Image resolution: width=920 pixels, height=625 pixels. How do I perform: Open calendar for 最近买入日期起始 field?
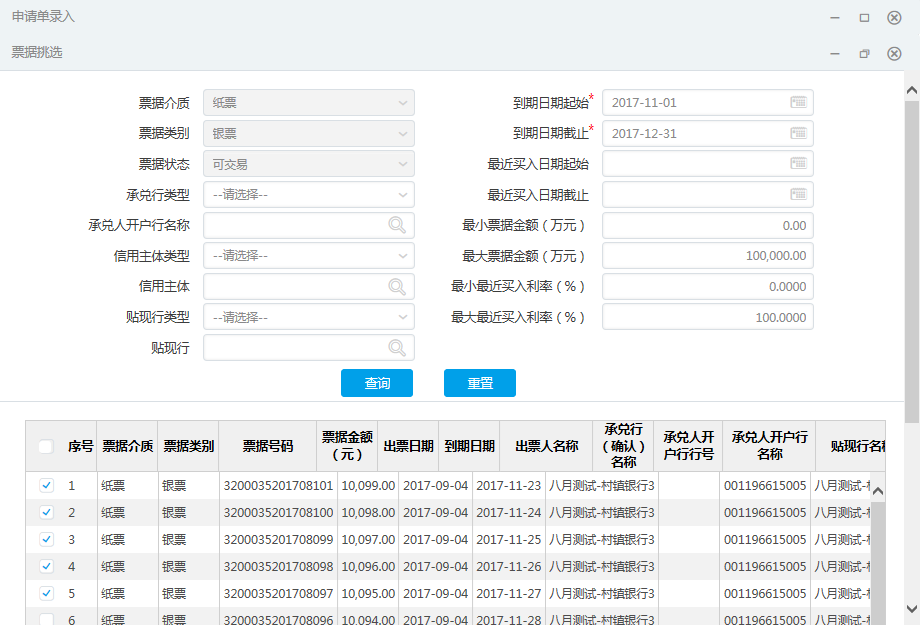(x=798, y=163)
